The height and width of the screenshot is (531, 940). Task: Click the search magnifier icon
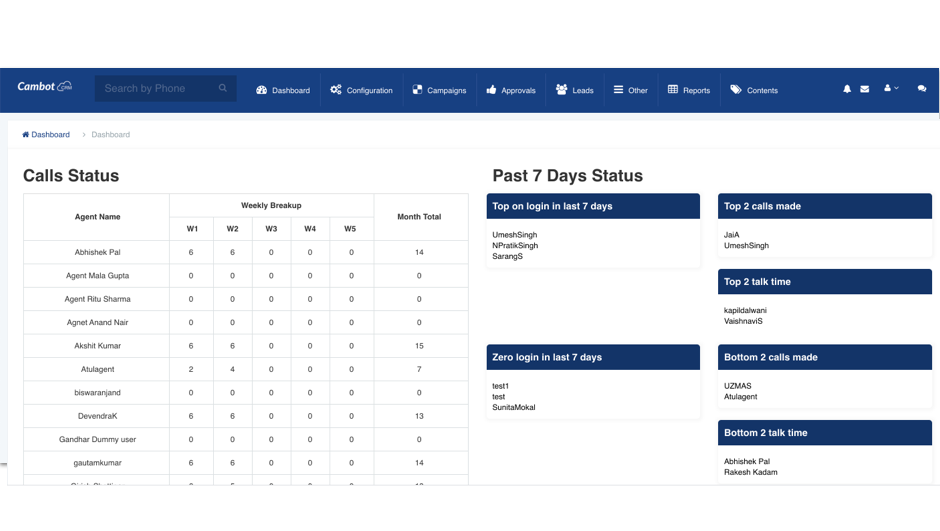(223, 88)
